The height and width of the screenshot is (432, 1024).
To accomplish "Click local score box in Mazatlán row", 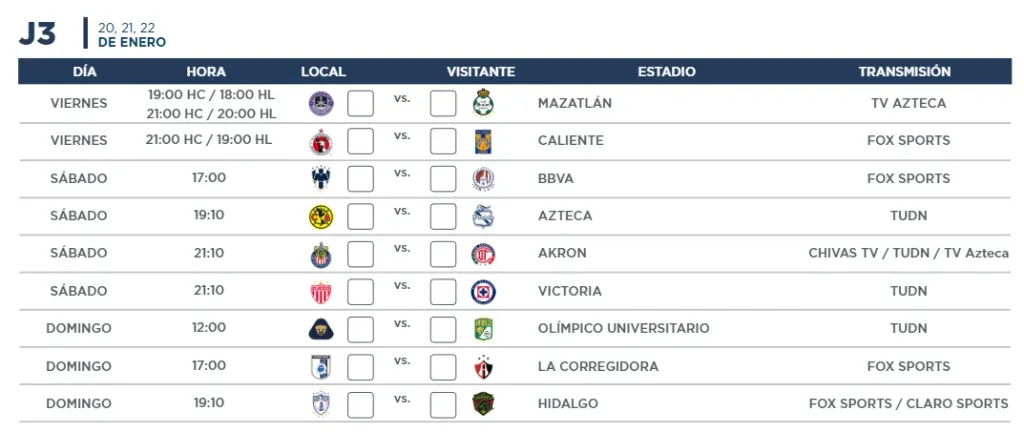I will (360, 104).
